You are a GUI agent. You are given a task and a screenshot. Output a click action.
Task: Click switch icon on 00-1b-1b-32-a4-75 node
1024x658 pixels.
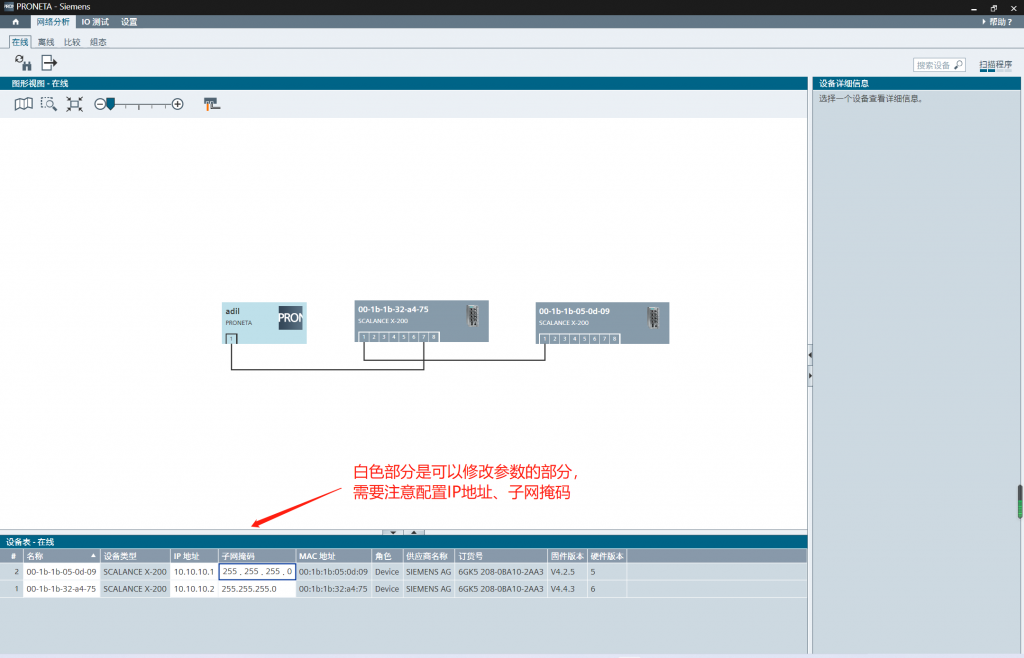click(472, 315)
